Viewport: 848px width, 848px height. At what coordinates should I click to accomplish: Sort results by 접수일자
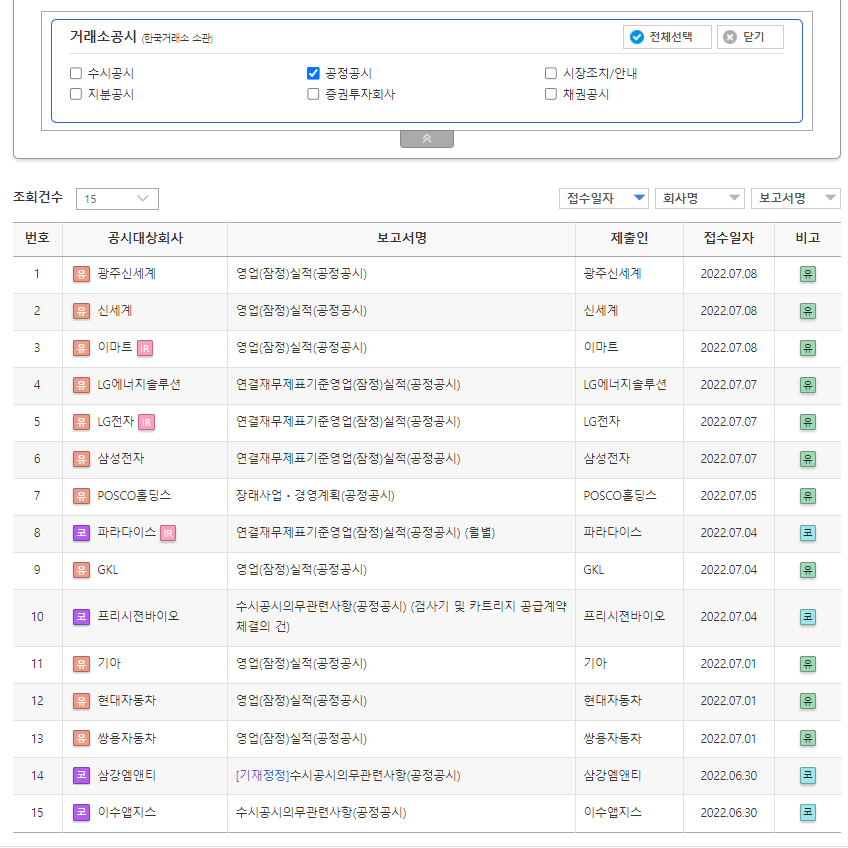605,198
